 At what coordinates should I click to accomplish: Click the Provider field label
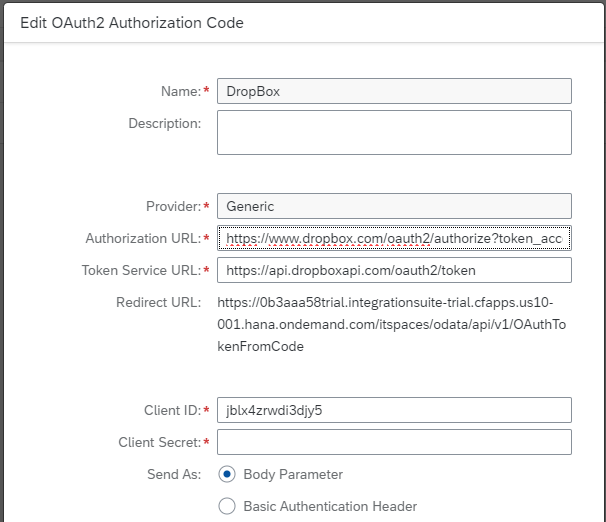tap(172, 206)
